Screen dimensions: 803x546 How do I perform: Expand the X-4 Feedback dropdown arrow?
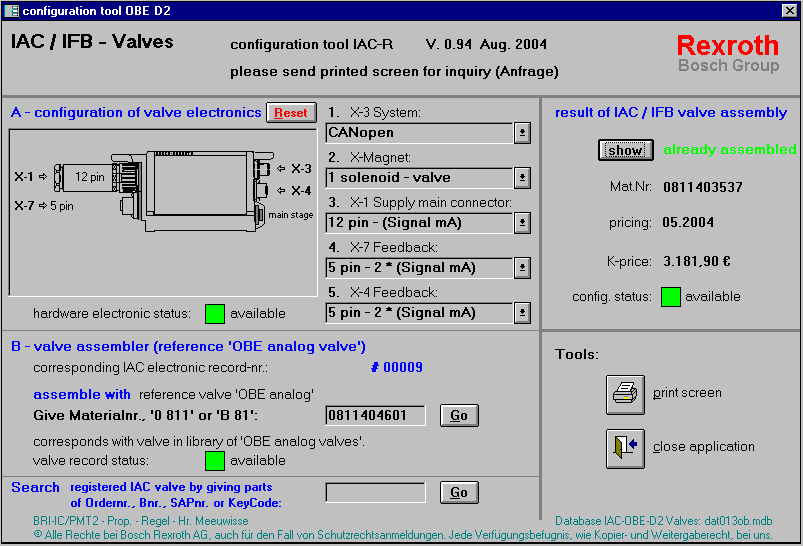coord(522,313)
